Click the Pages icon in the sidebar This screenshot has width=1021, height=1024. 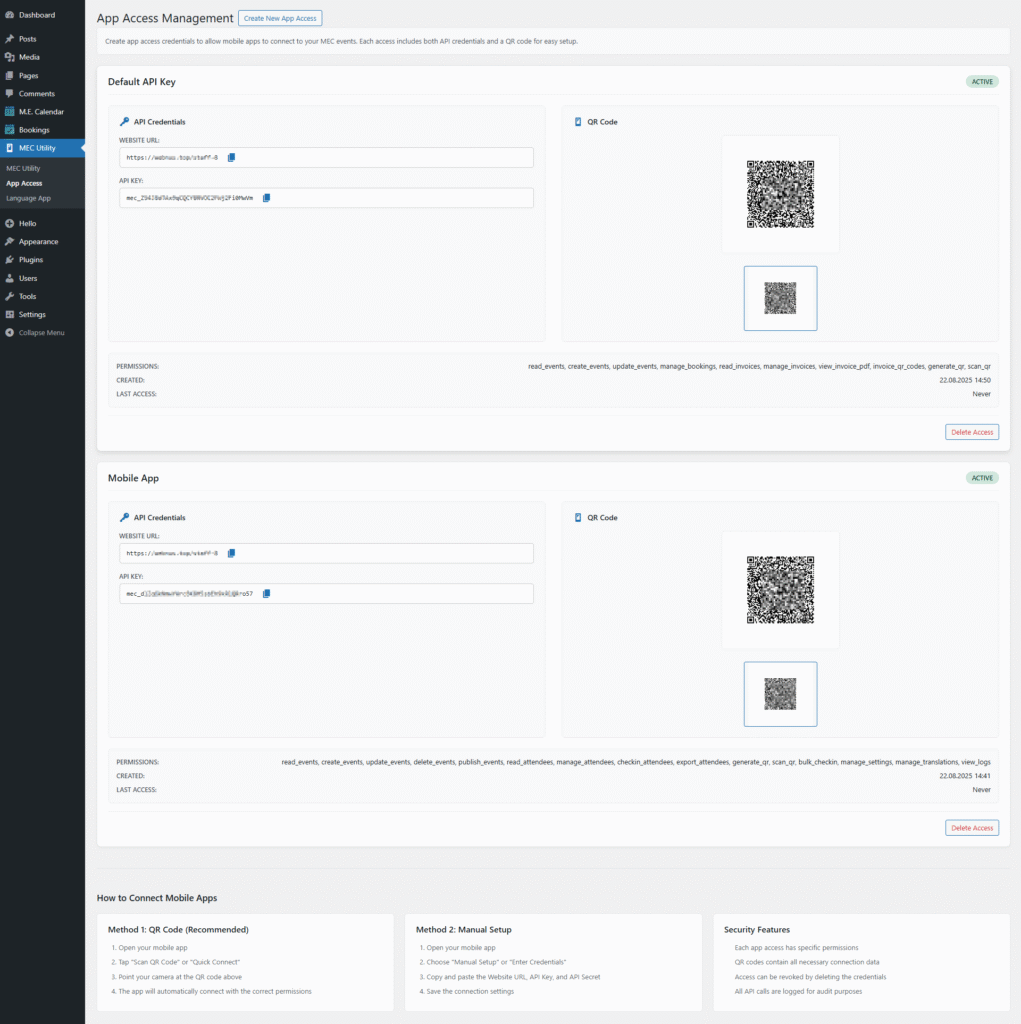[x=10, y=76]
